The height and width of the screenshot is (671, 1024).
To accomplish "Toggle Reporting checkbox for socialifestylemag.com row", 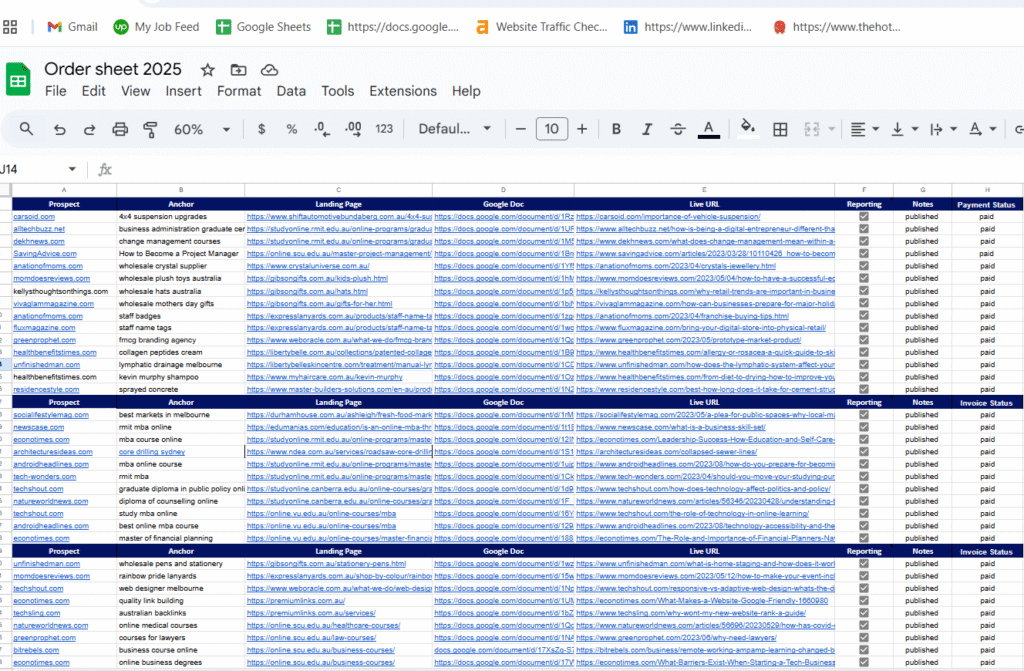I will (864, 415).
